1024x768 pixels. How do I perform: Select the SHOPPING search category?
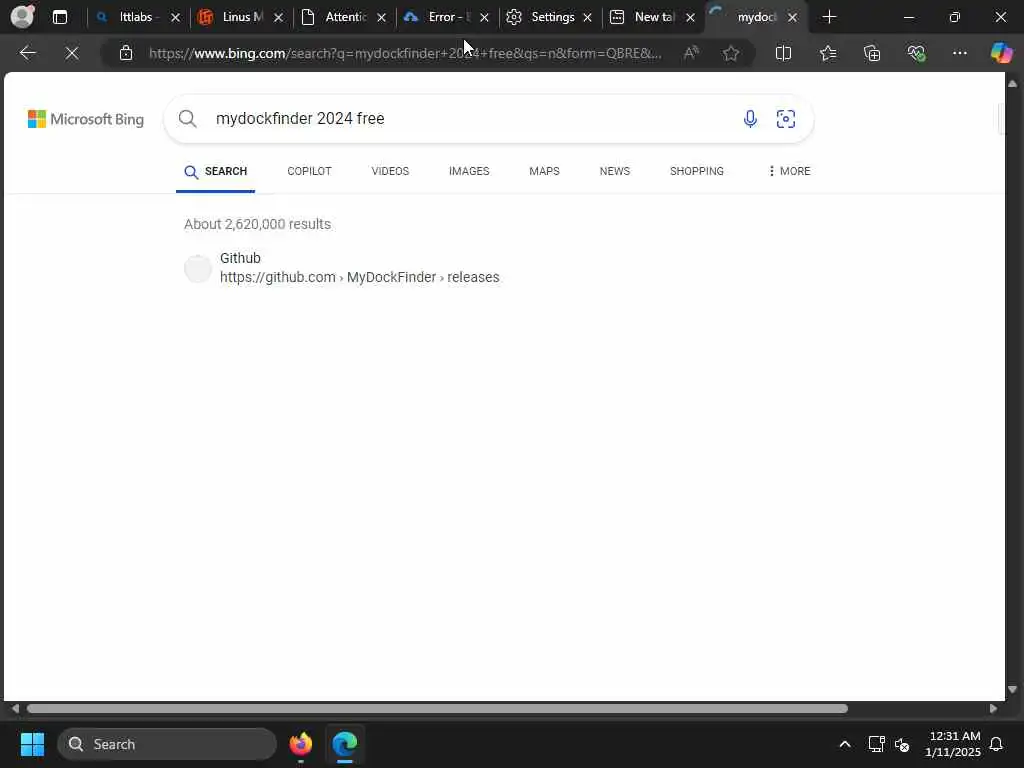point(696,171)
